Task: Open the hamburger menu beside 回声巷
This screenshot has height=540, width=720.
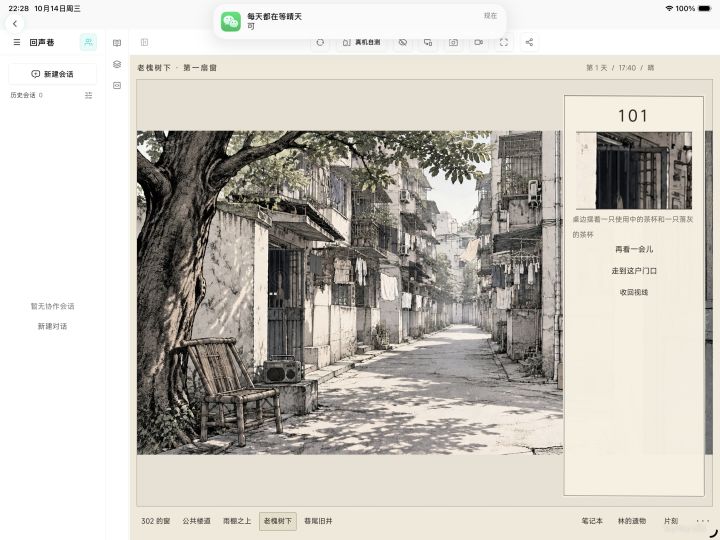Action: (17, 42)
